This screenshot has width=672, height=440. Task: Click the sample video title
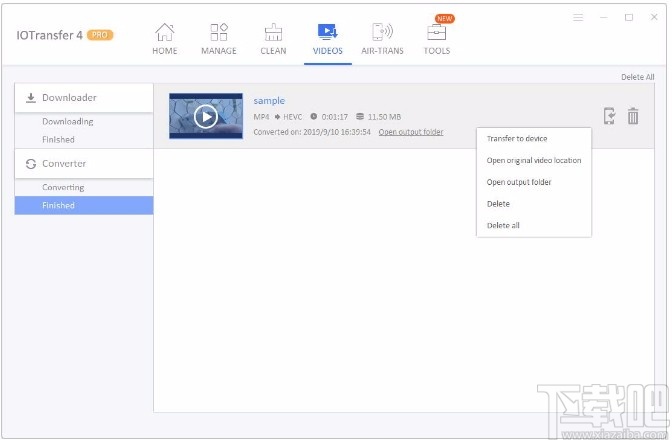coord(269,101)
